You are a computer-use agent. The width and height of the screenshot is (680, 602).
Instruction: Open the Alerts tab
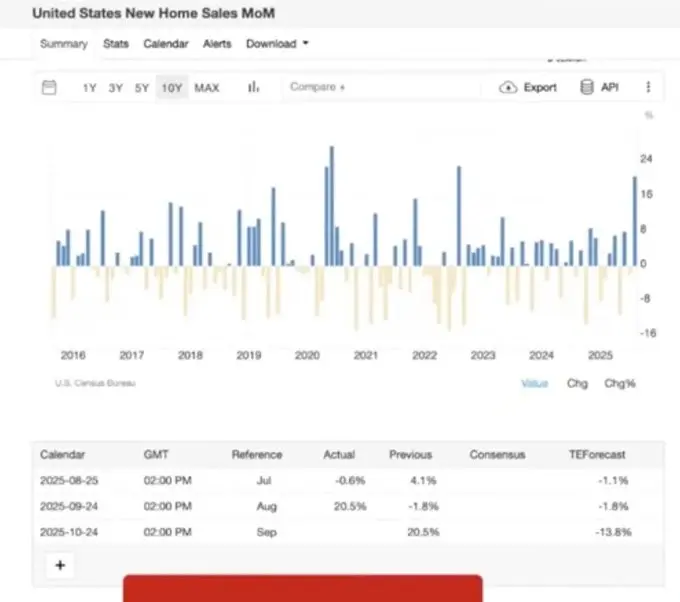(217, 44)
